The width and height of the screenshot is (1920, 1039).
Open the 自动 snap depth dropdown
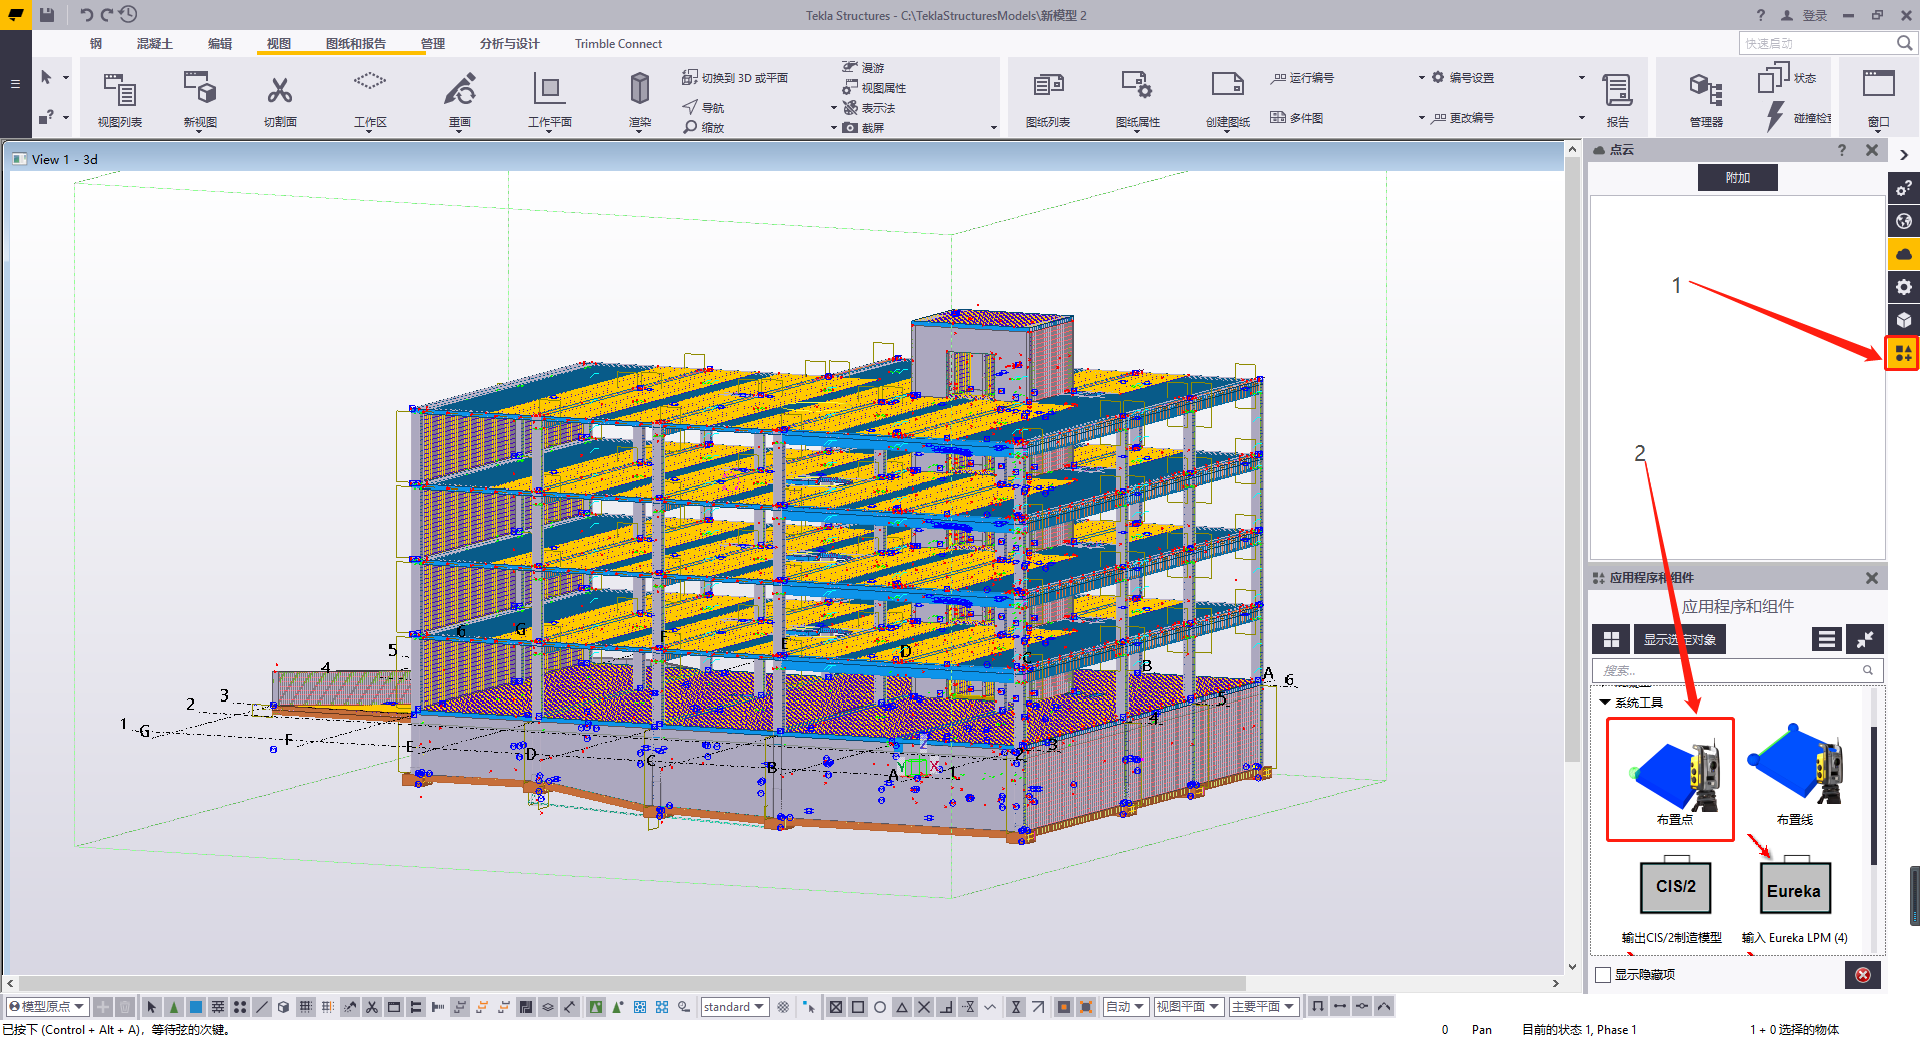coord(1125,1007)
